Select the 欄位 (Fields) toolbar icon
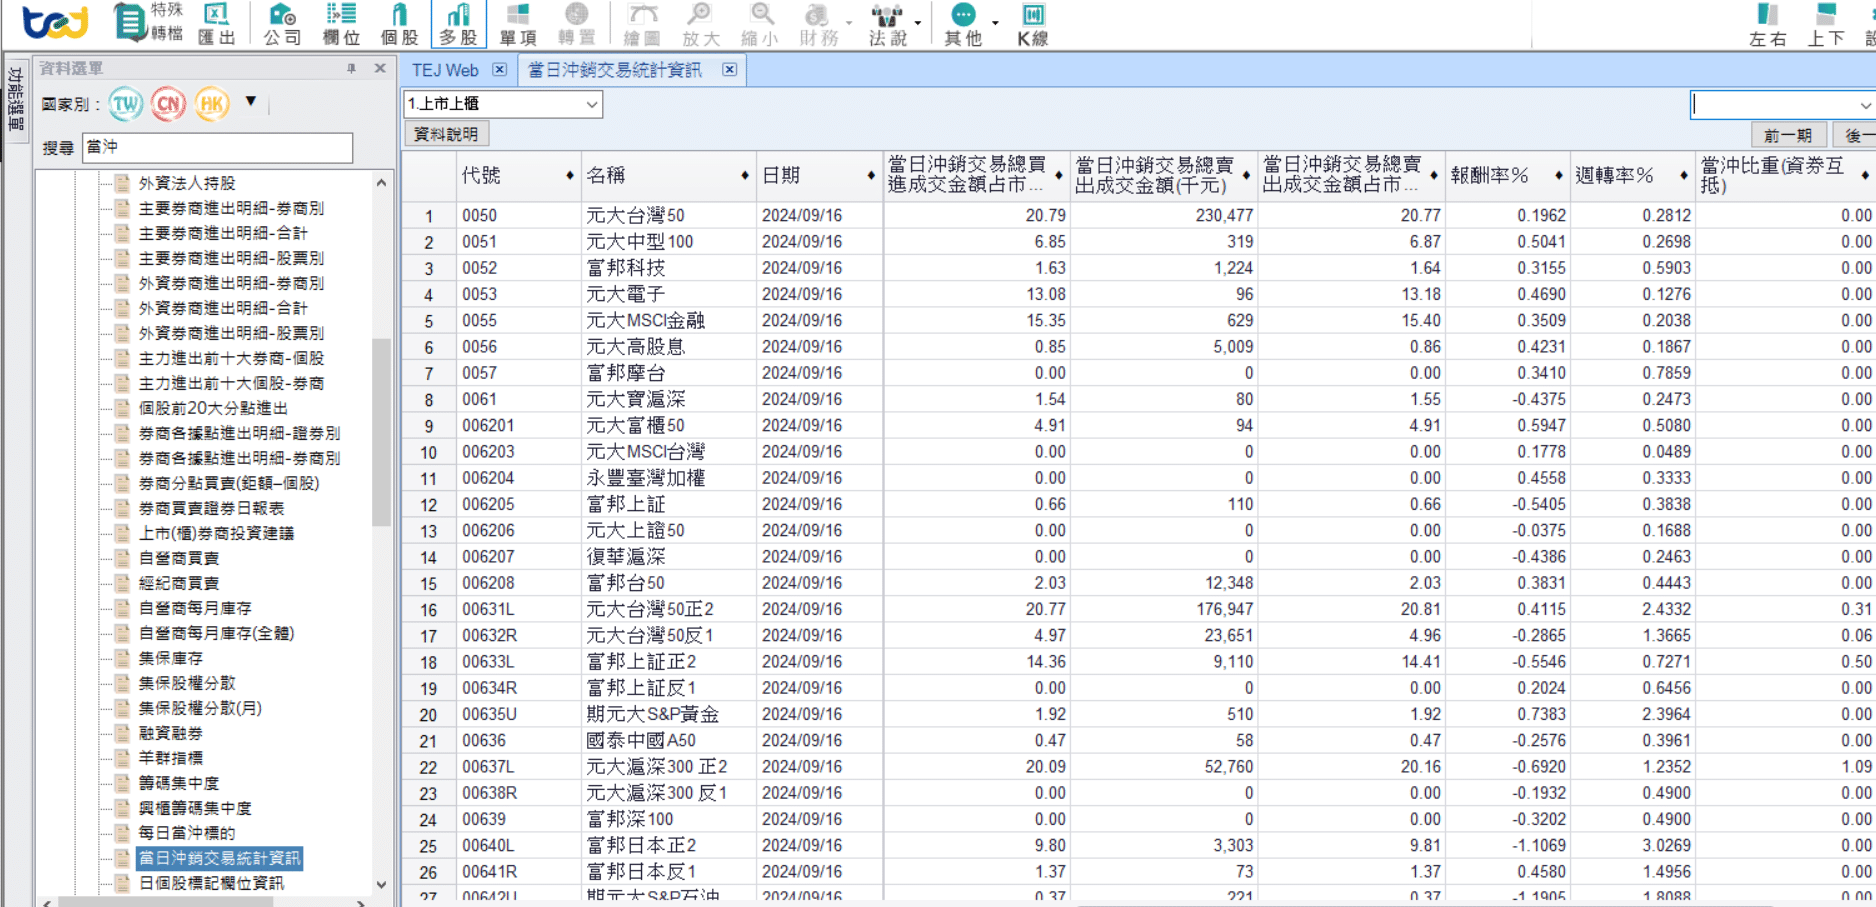The image size is (1876, 907). (341, 24)
